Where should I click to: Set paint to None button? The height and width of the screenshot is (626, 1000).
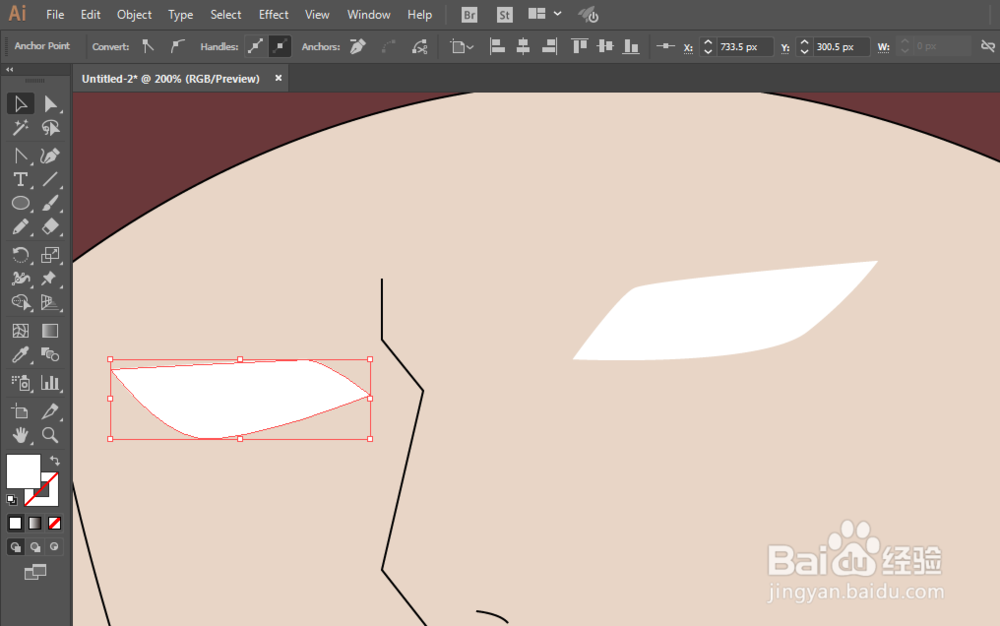pos(55,523)
